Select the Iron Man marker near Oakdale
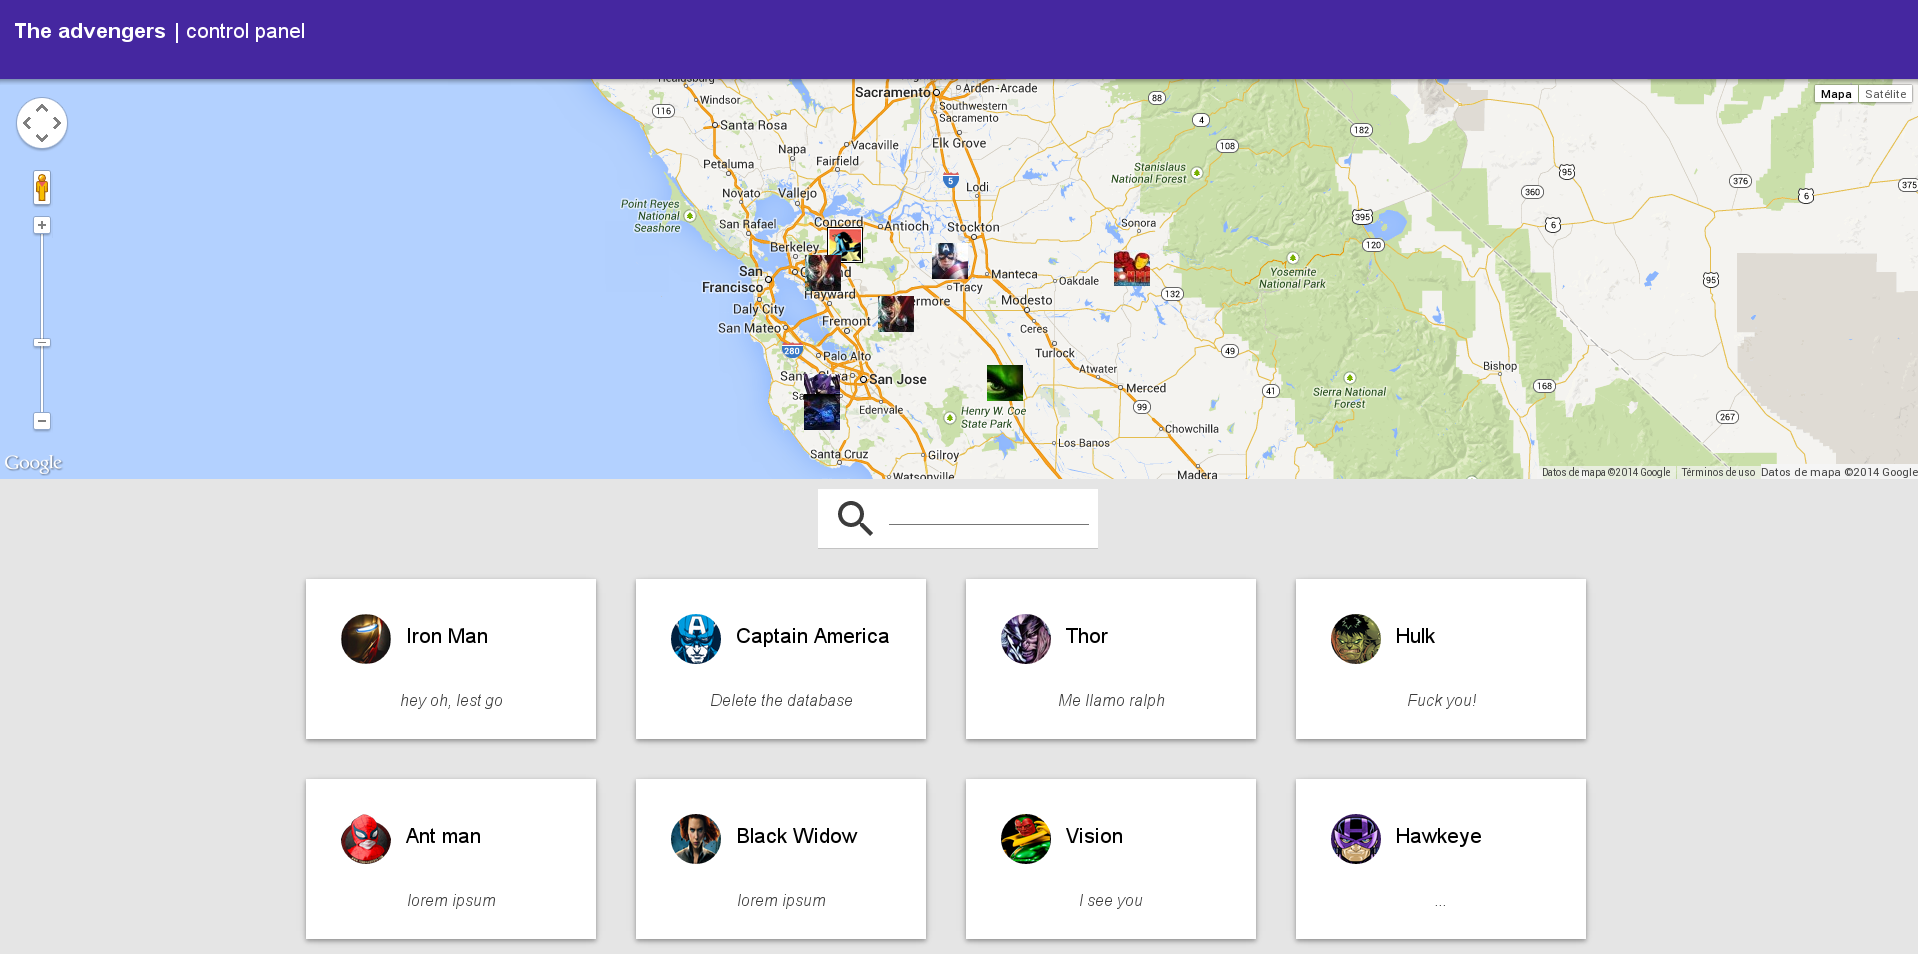 click(x=1132, y=268)
